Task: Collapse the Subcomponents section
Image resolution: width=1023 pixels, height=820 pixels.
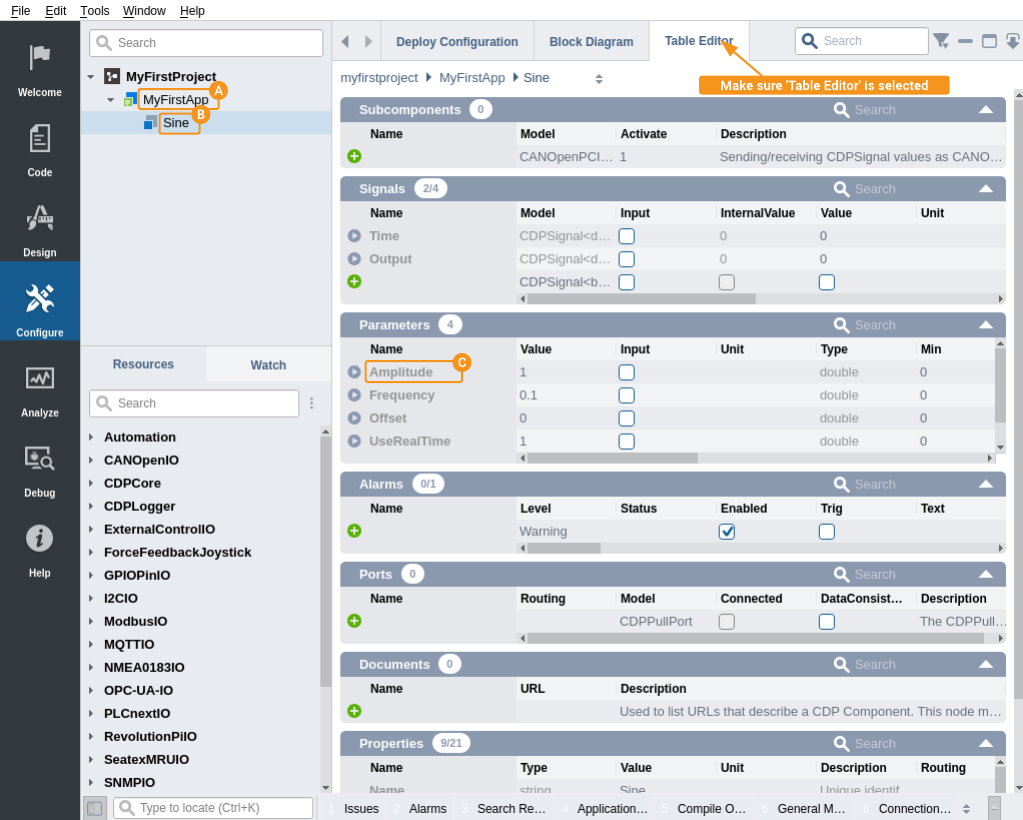Action: point(986,110)
